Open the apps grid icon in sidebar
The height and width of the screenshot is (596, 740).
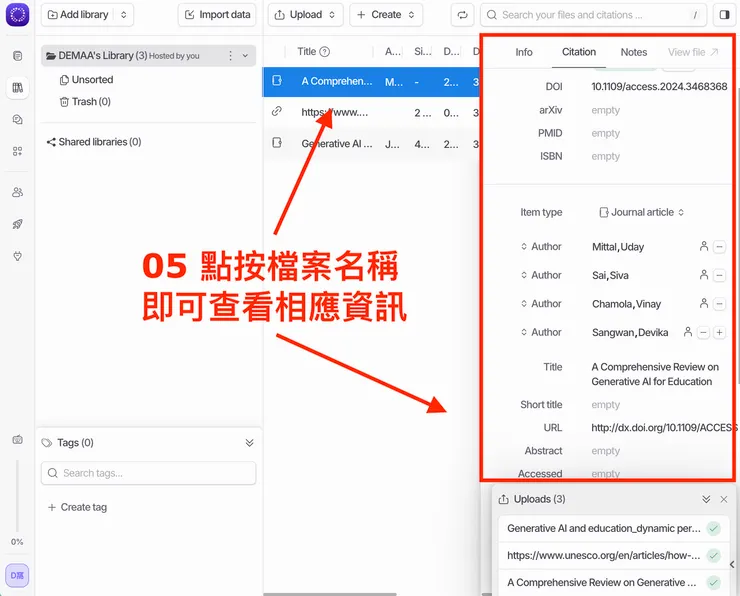17,151
